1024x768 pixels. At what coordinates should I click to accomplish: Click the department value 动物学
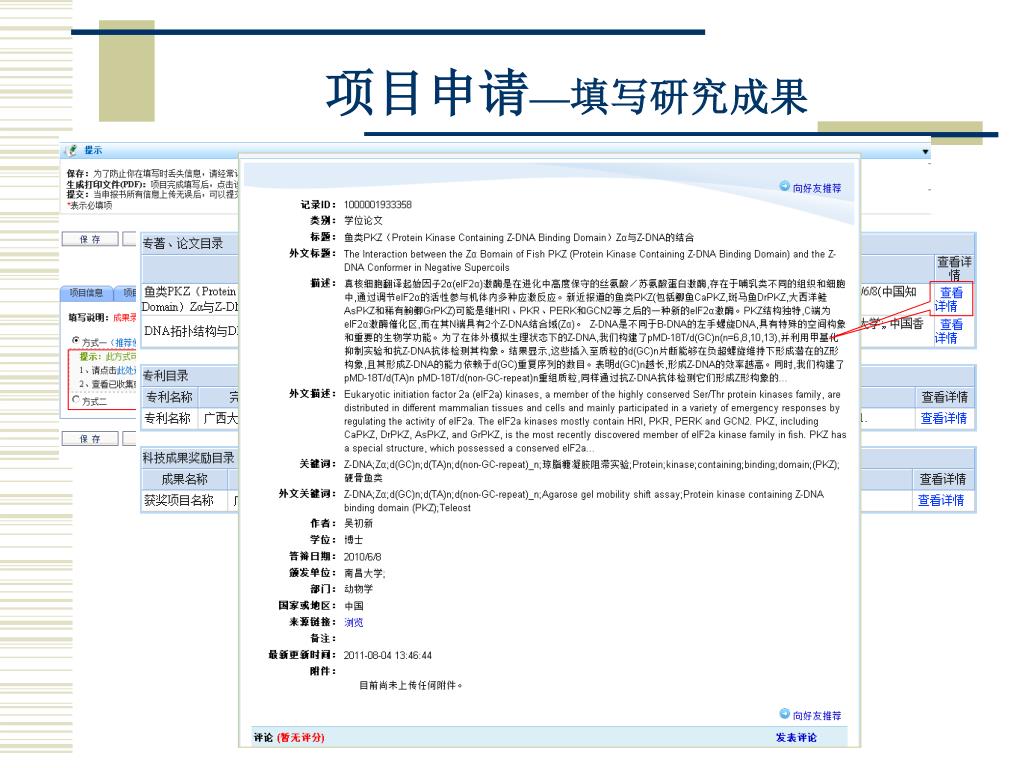point(359,589)
